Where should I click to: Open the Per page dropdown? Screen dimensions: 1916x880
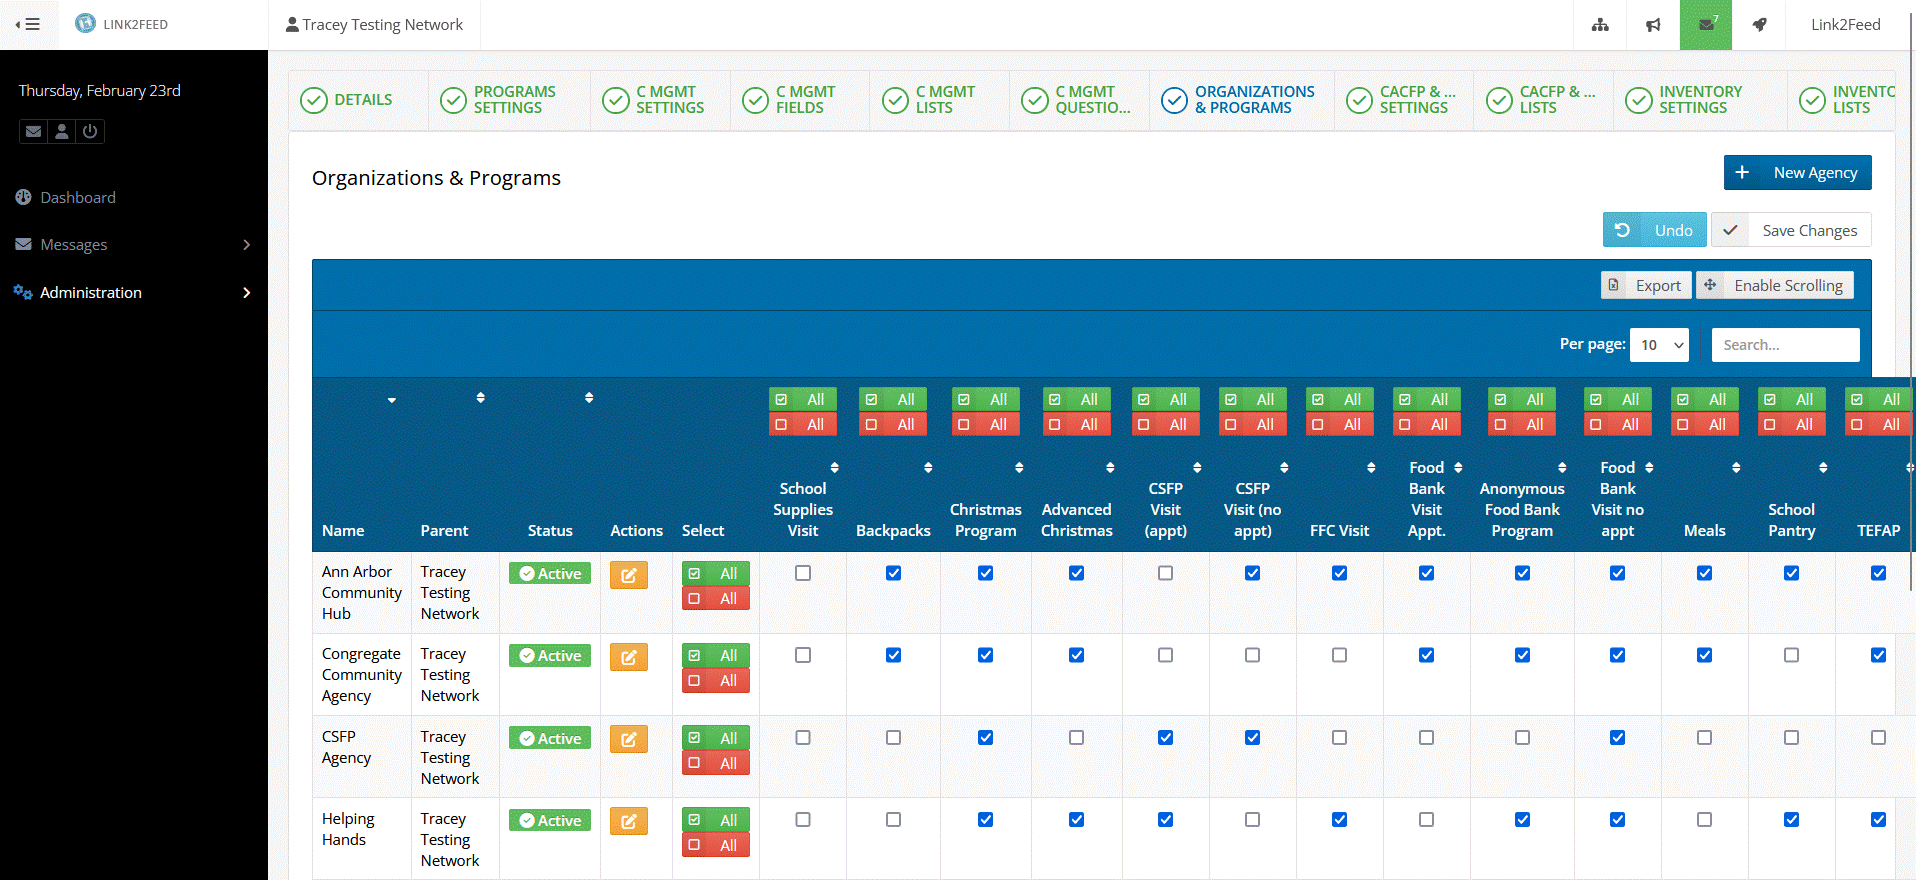click(x=1659, y=345)
